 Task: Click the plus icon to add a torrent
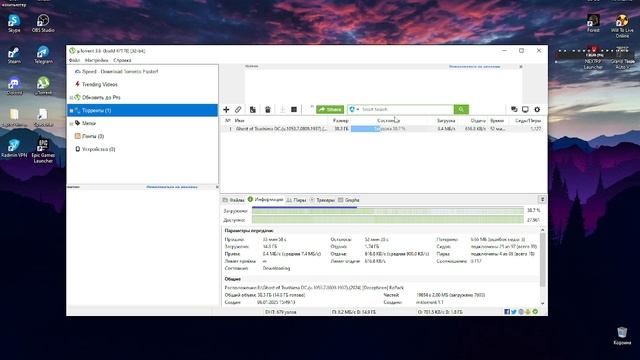click(226, 109)
